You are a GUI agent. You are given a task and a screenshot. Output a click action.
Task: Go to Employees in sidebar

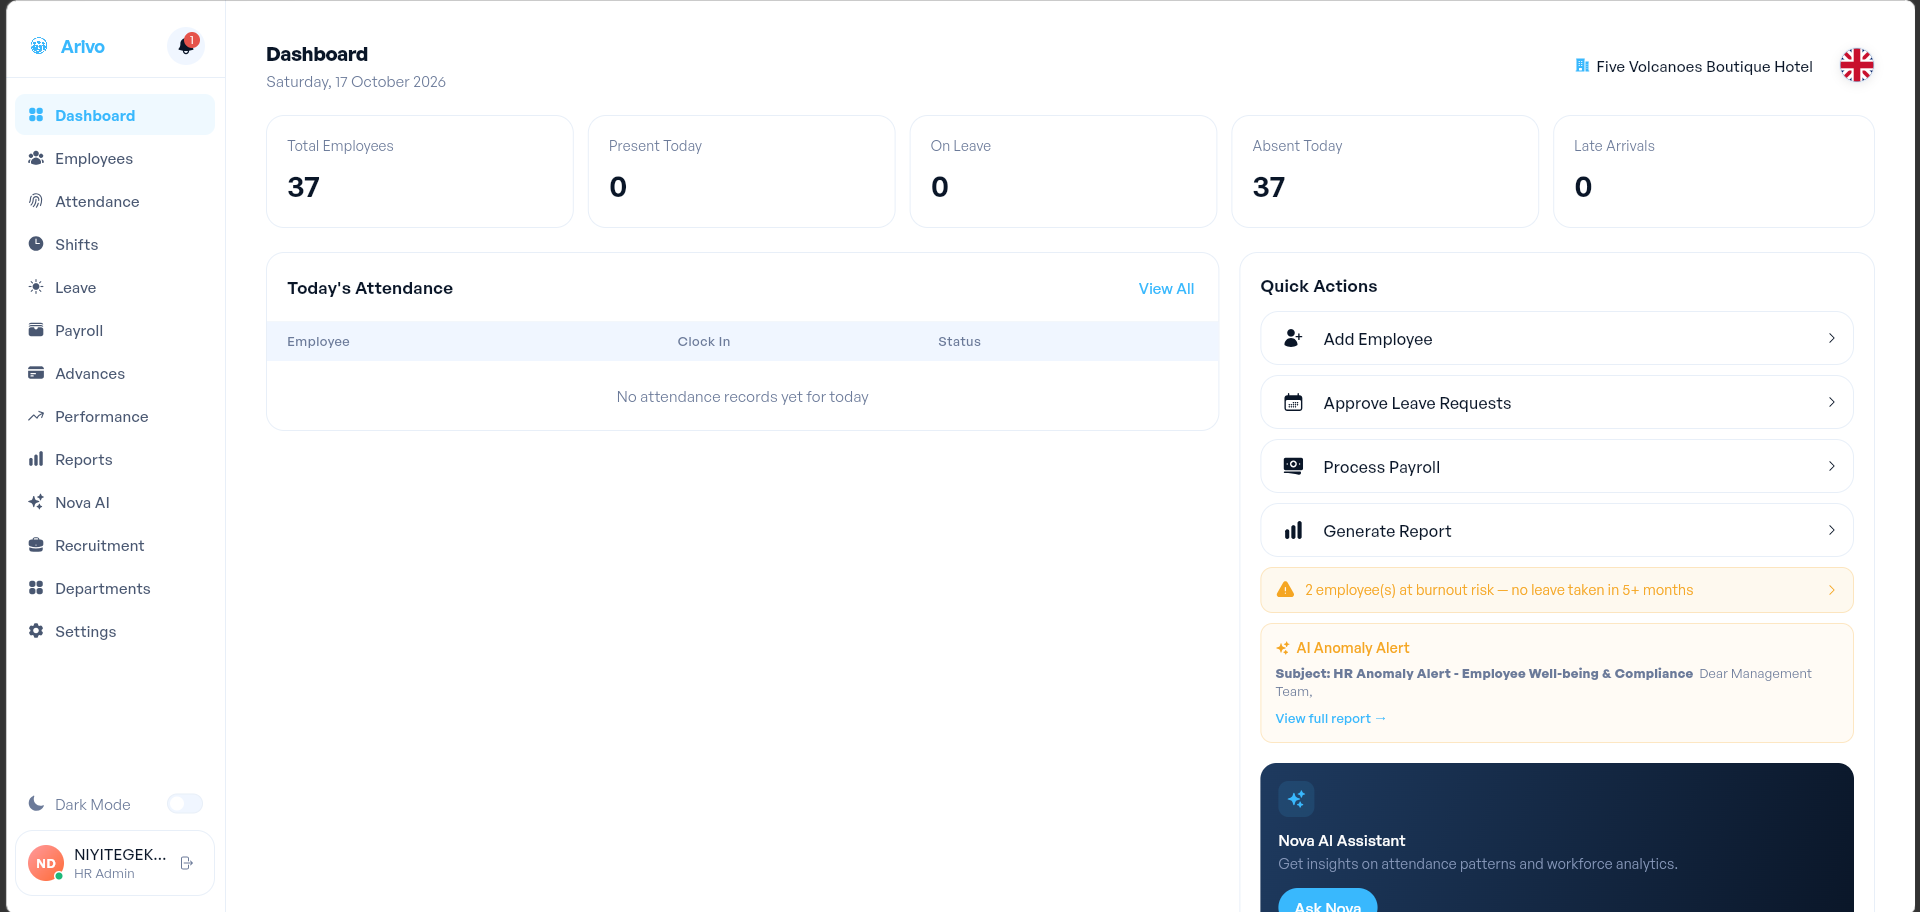click(x=115, y=158)
